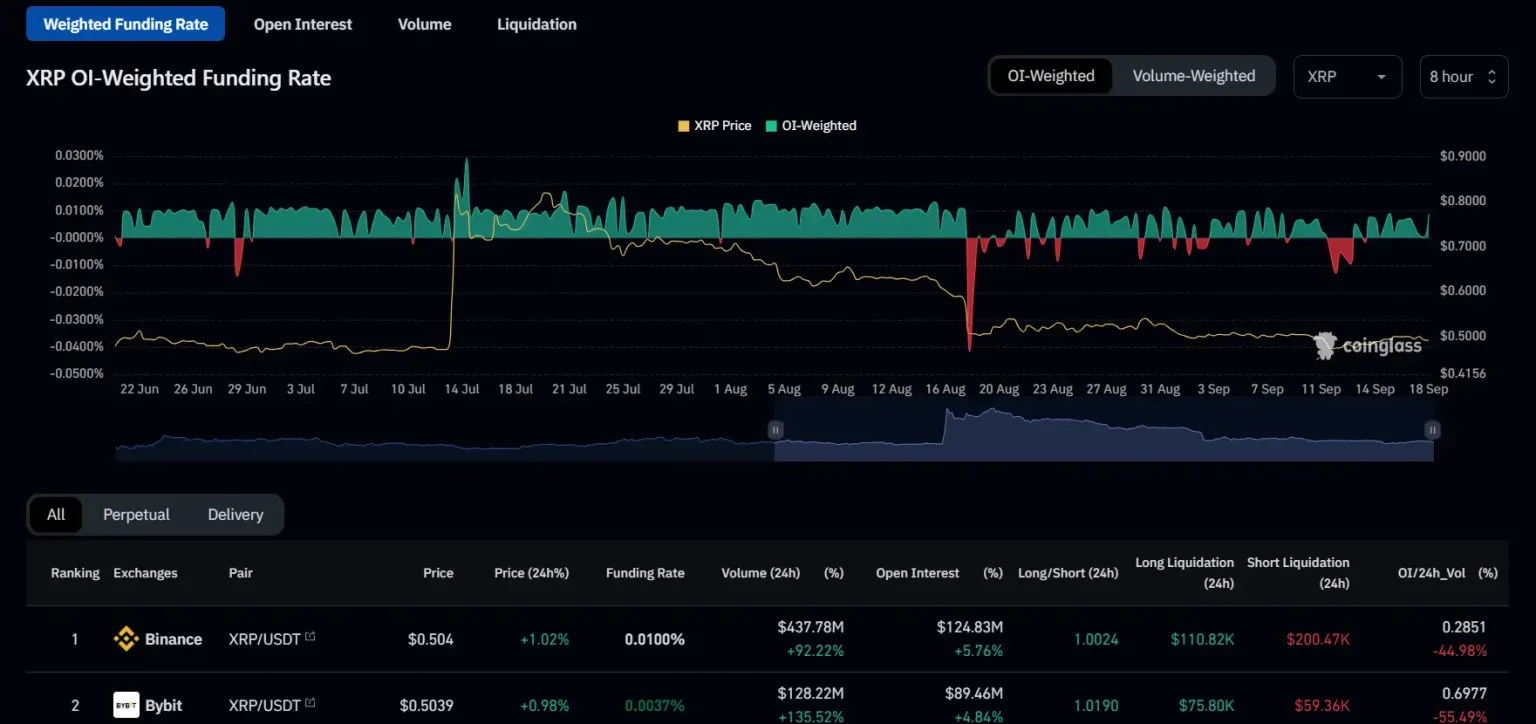Click the green OI-Weighted legend swatch
The image size is (1536, 724).
772,126
